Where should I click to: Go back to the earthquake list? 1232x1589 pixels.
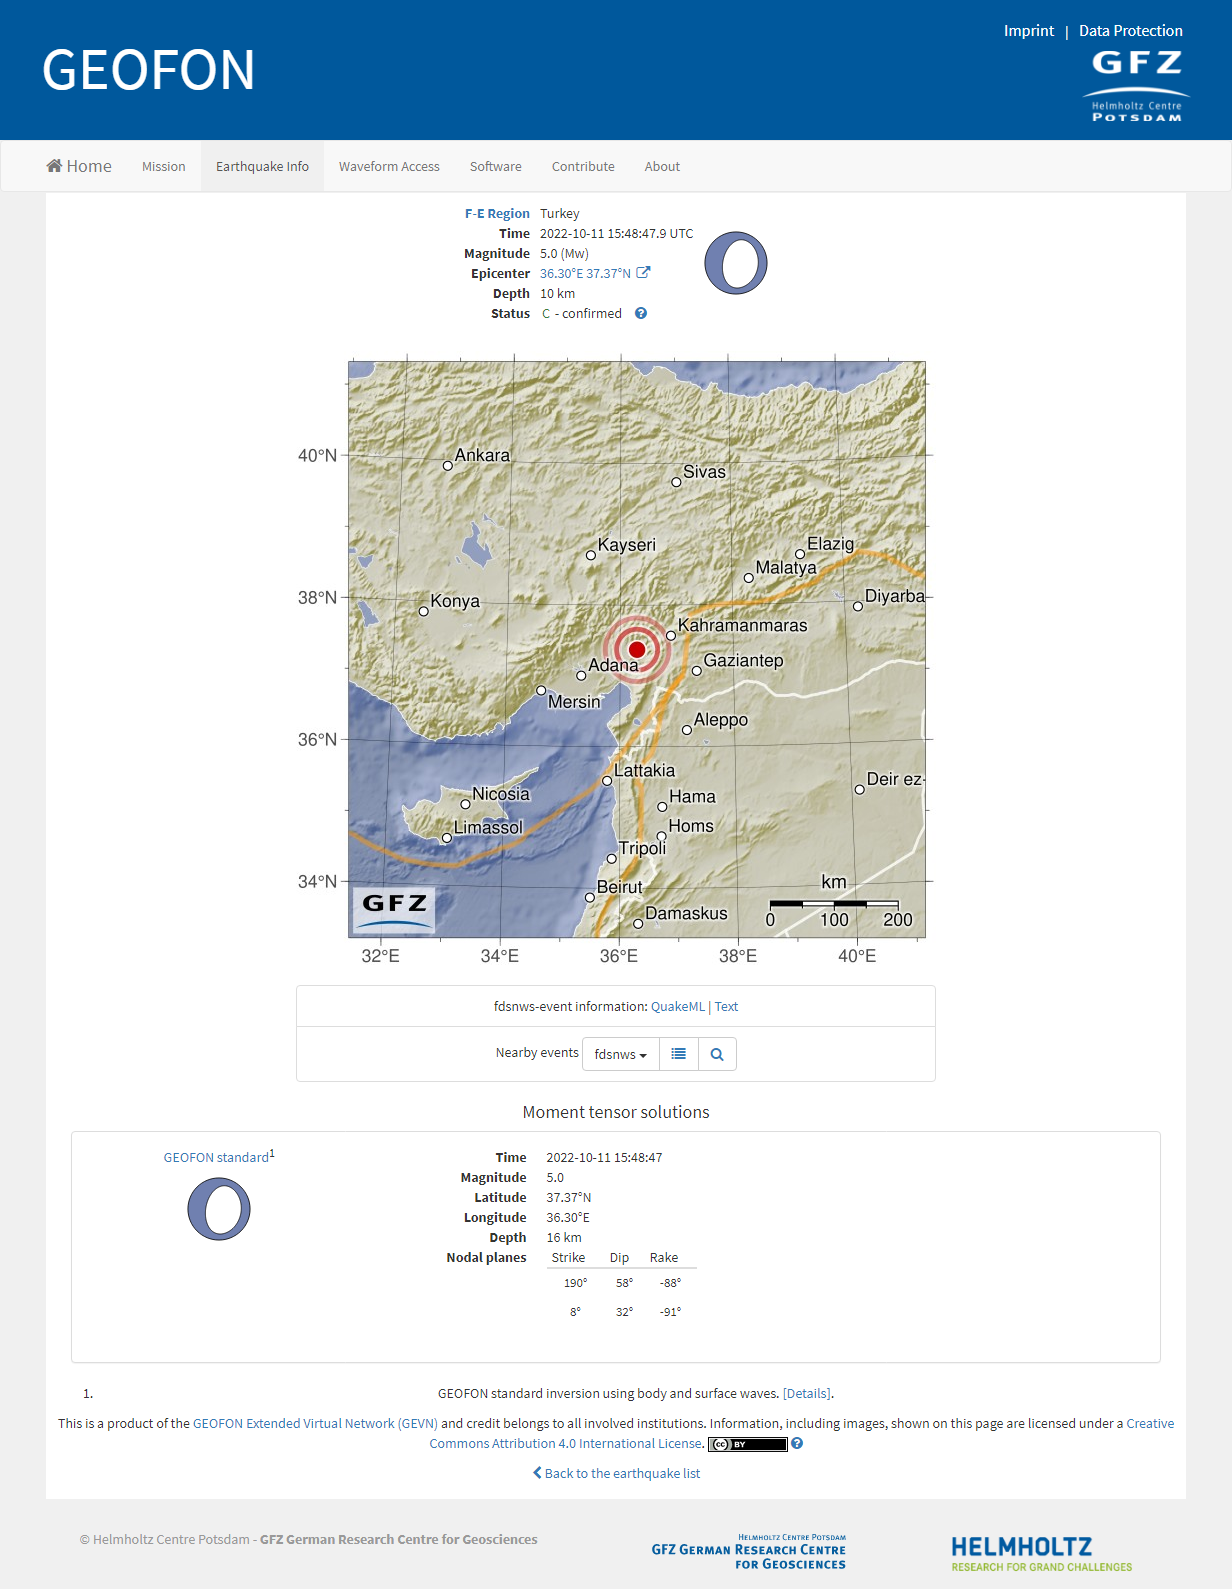coord(616,1473)
